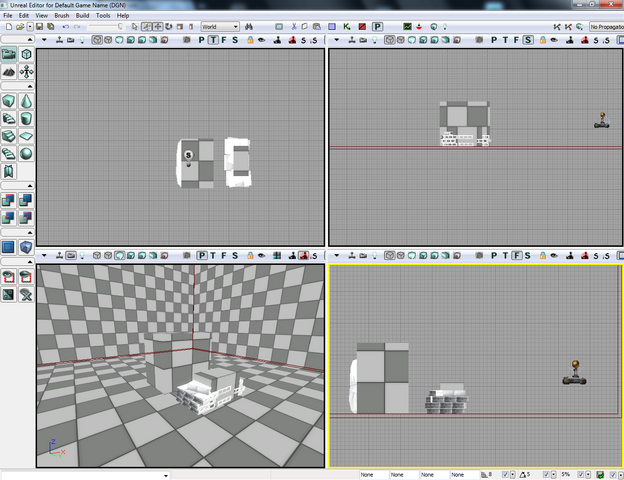Open the Build menu
This screenshot has height=480, width=624.
click(x=82, y=16)
